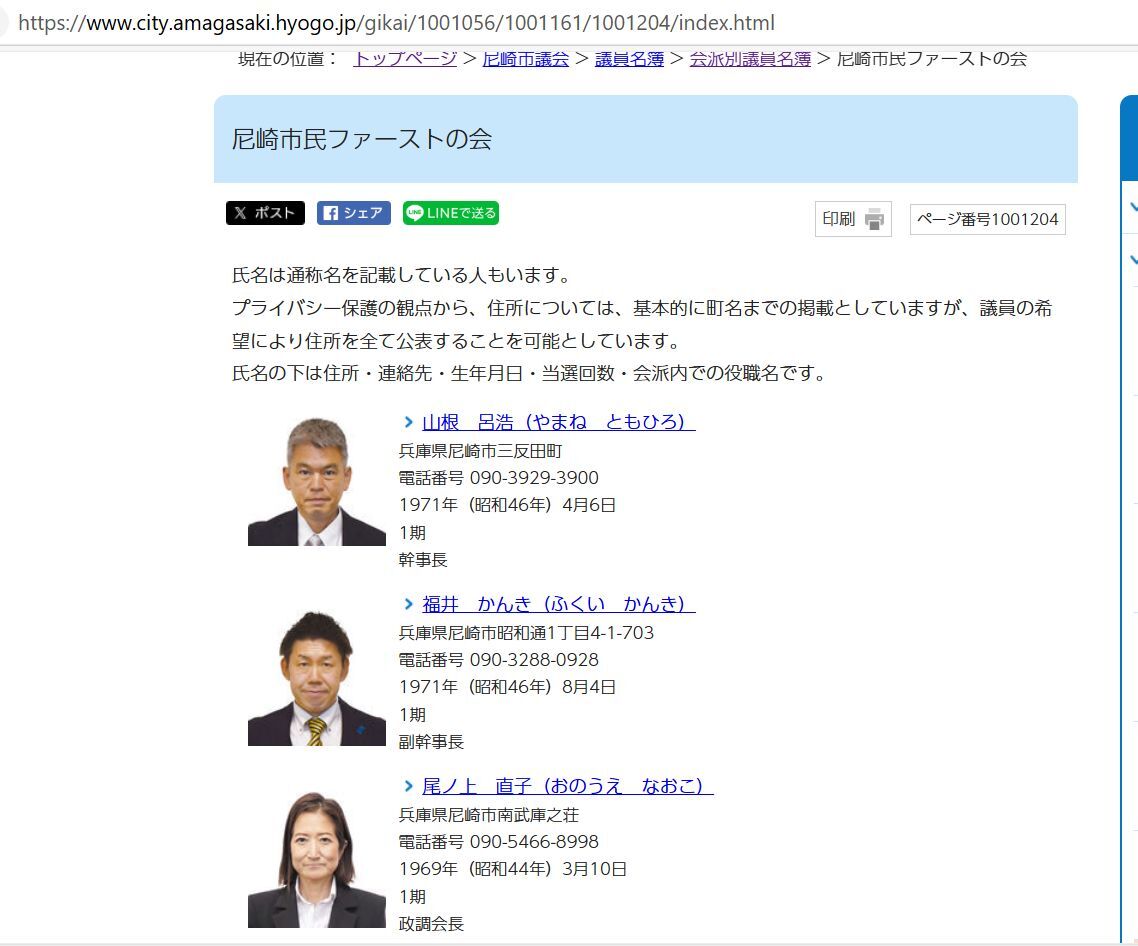Click 尼崎市民ファーストの会 in the breadcrumb

tap(932, 59)
